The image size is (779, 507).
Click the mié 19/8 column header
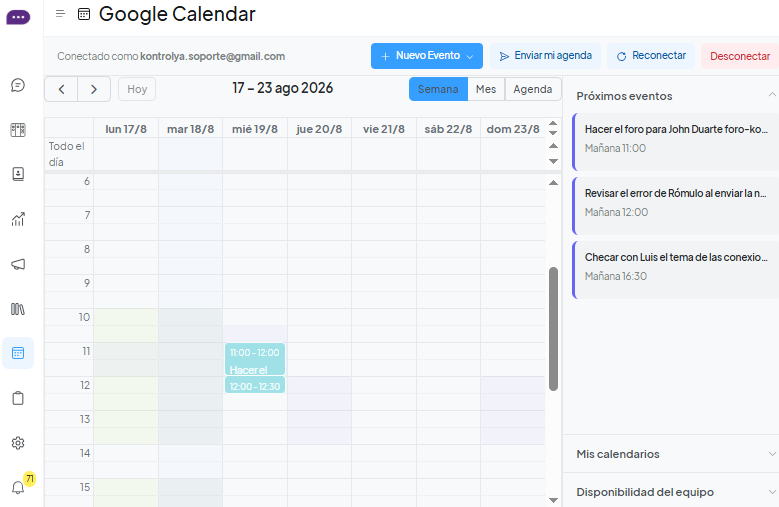click(x=255, y=129)
